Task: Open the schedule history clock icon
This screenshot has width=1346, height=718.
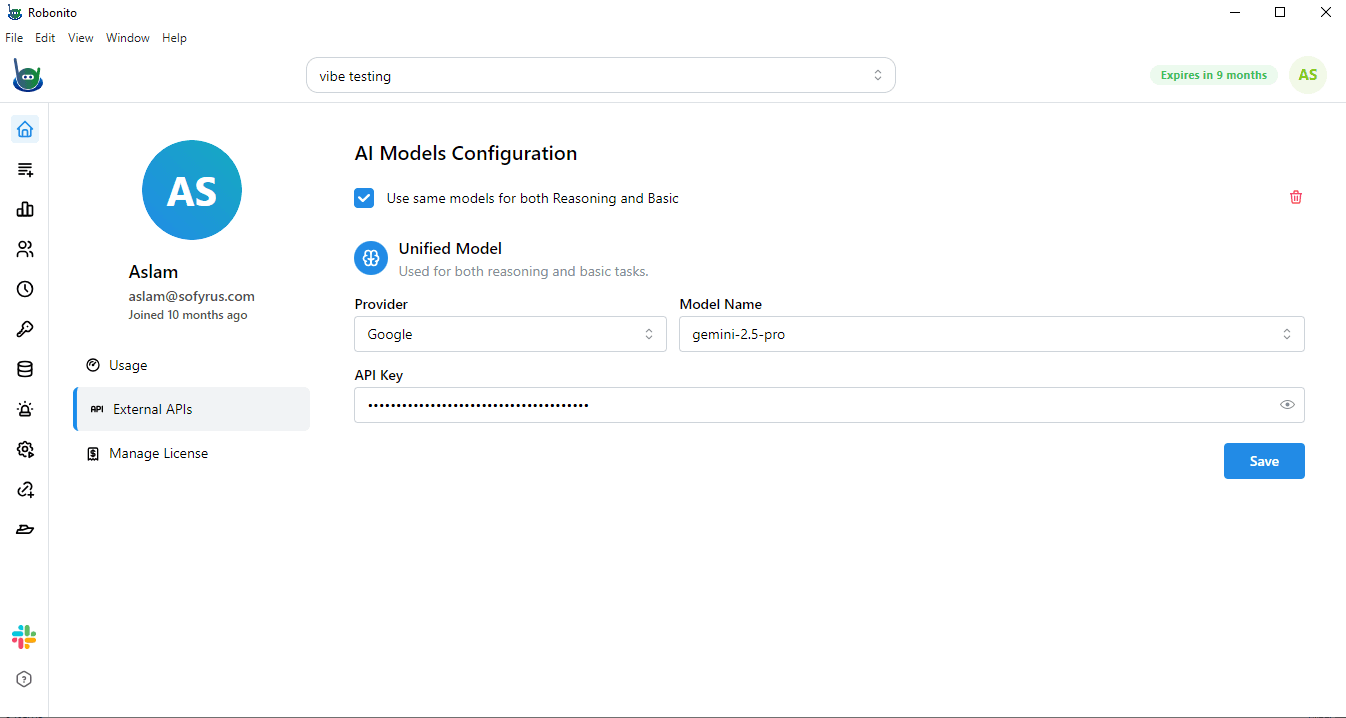Action: click(x=24, y=289)
